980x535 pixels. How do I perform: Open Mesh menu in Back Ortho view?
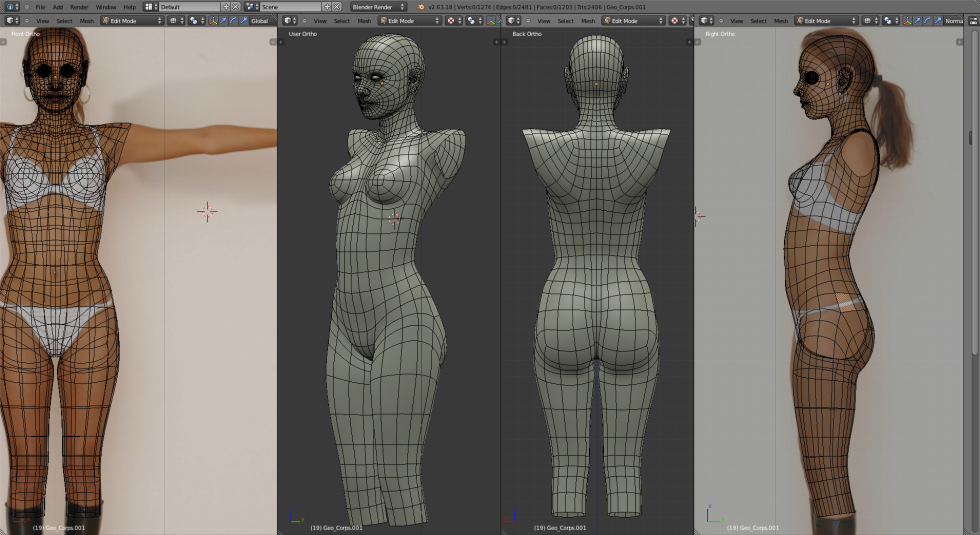point(588,20)
